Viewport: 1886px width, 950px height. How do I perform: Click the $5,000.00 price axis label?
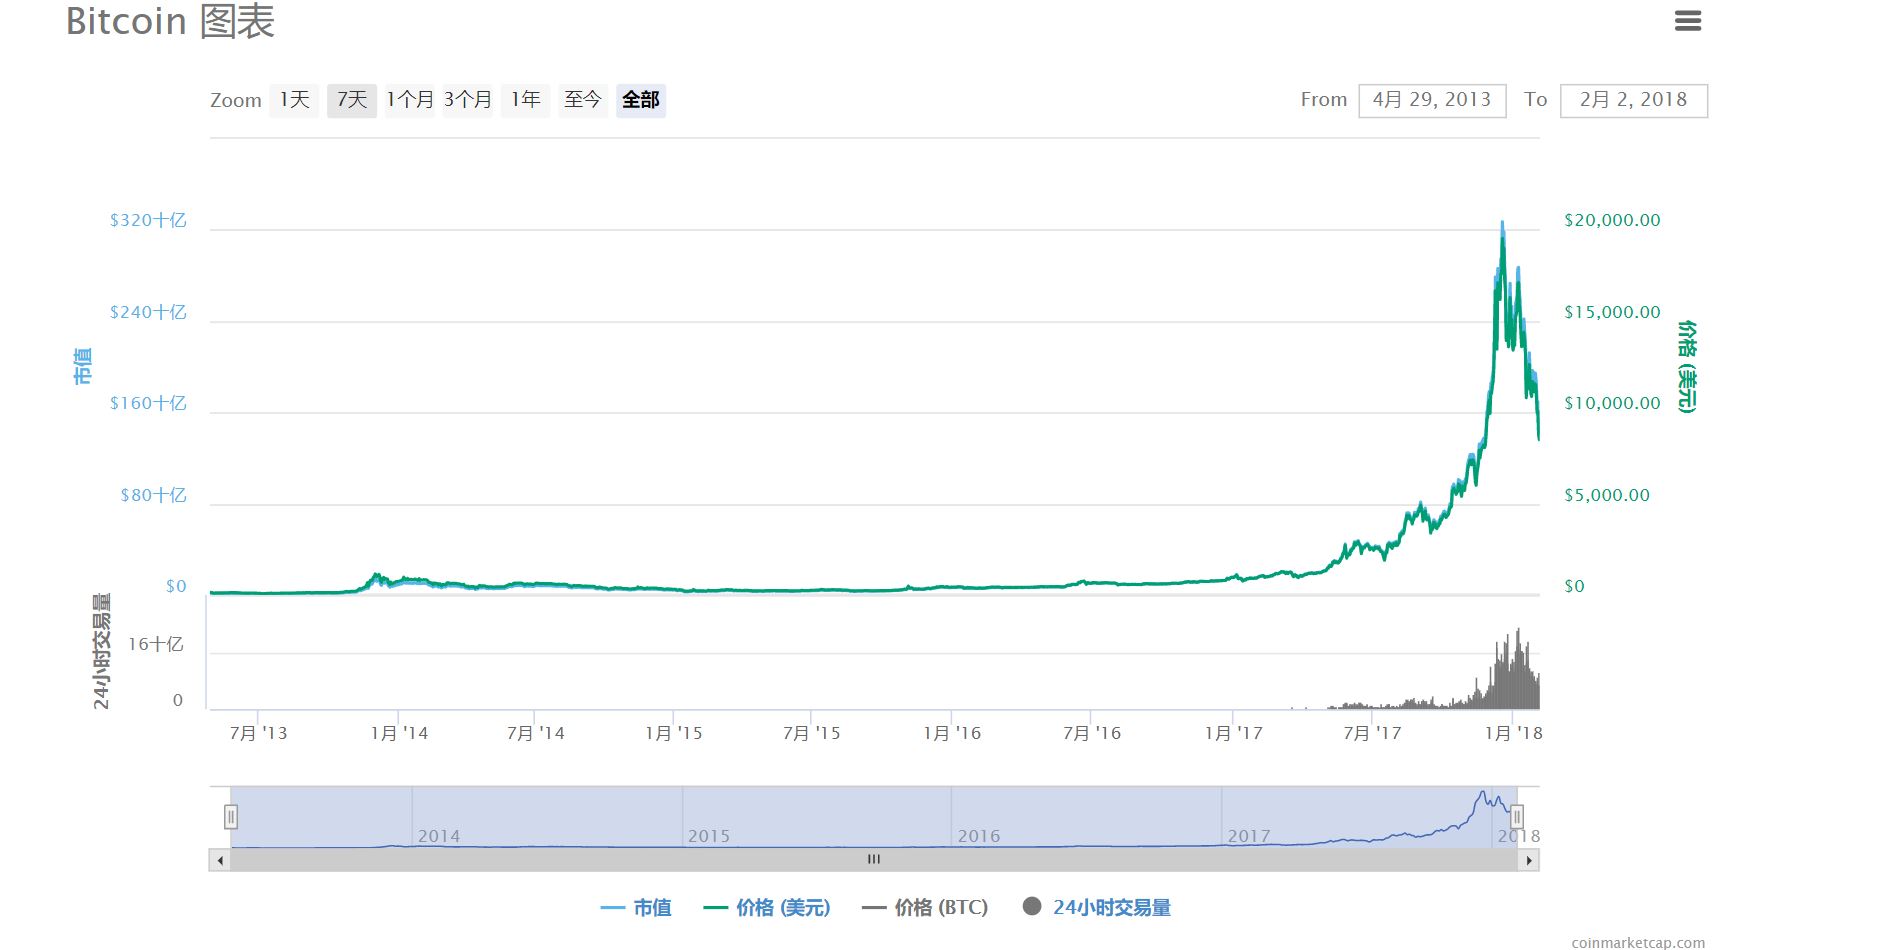click(x=1607, y=495)
